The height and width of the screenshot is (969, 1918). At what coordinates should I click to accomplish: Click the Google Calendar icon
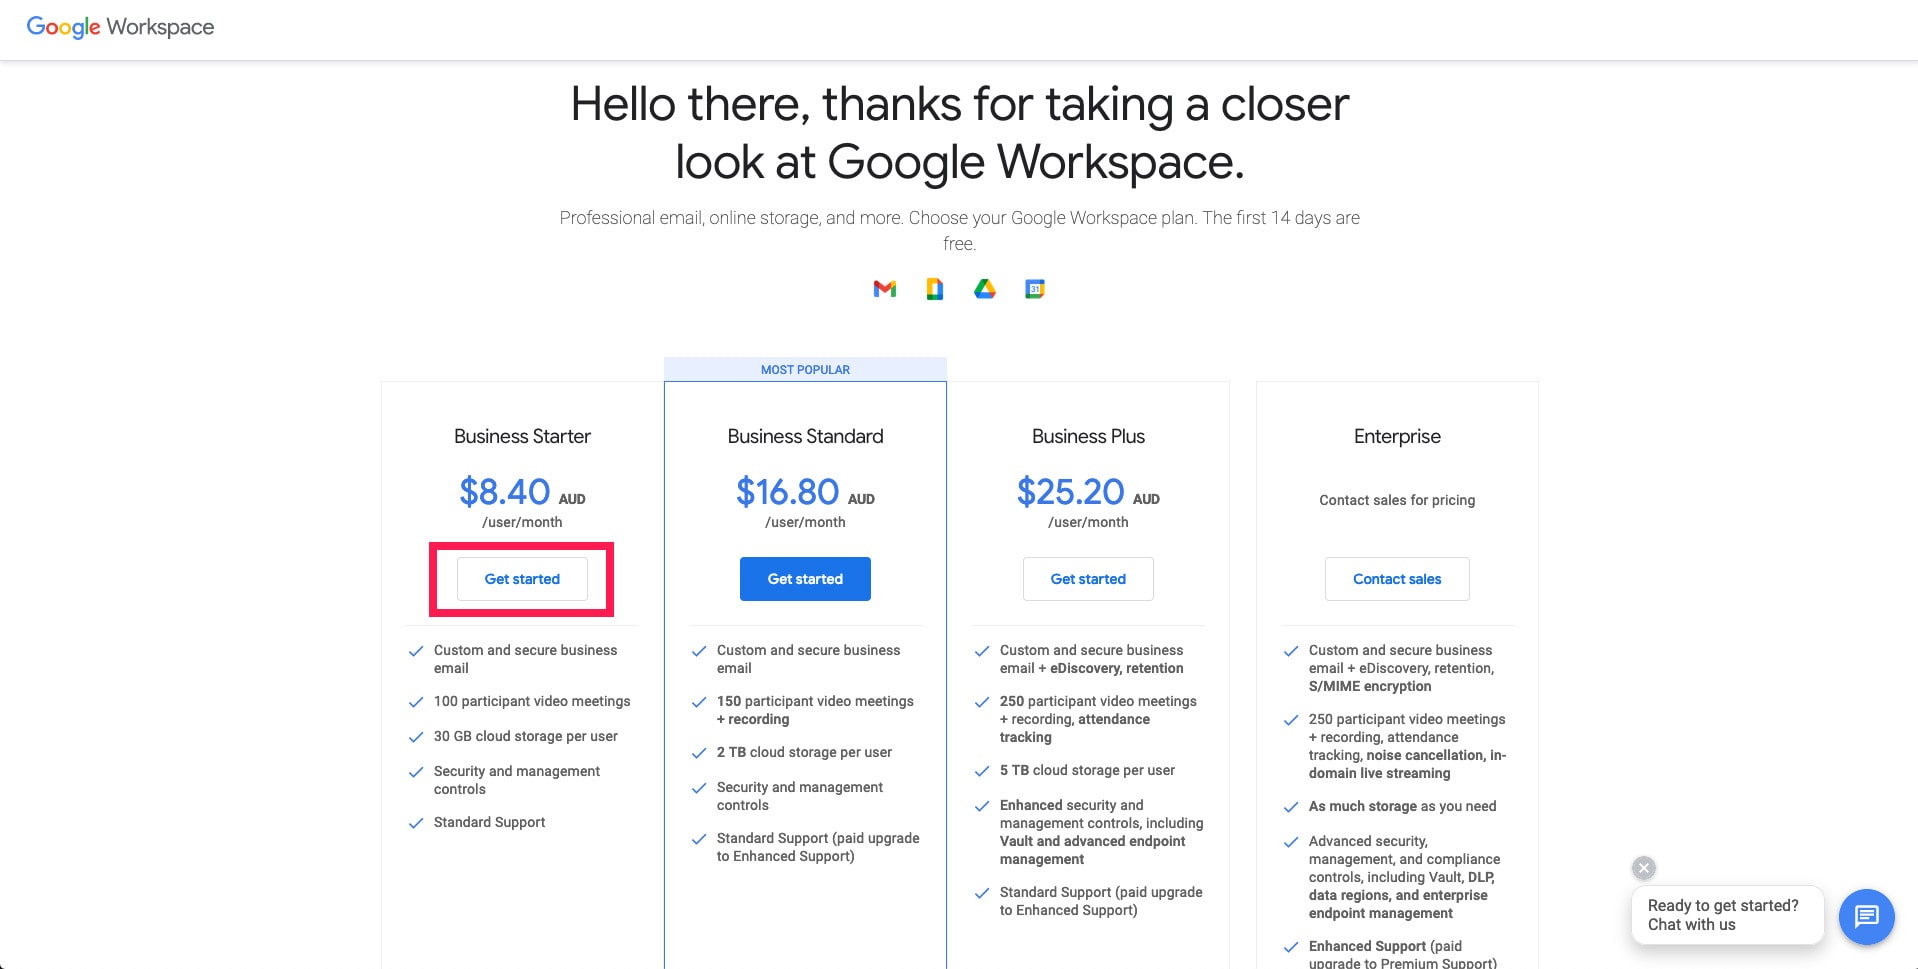pyautogui.click(x=1035, y=289)
